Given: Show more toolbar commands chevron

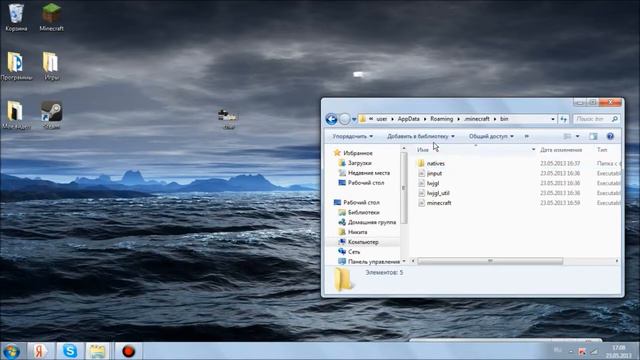Looking at the screenshot, I should pyautogui.click(x=527, y=136).
